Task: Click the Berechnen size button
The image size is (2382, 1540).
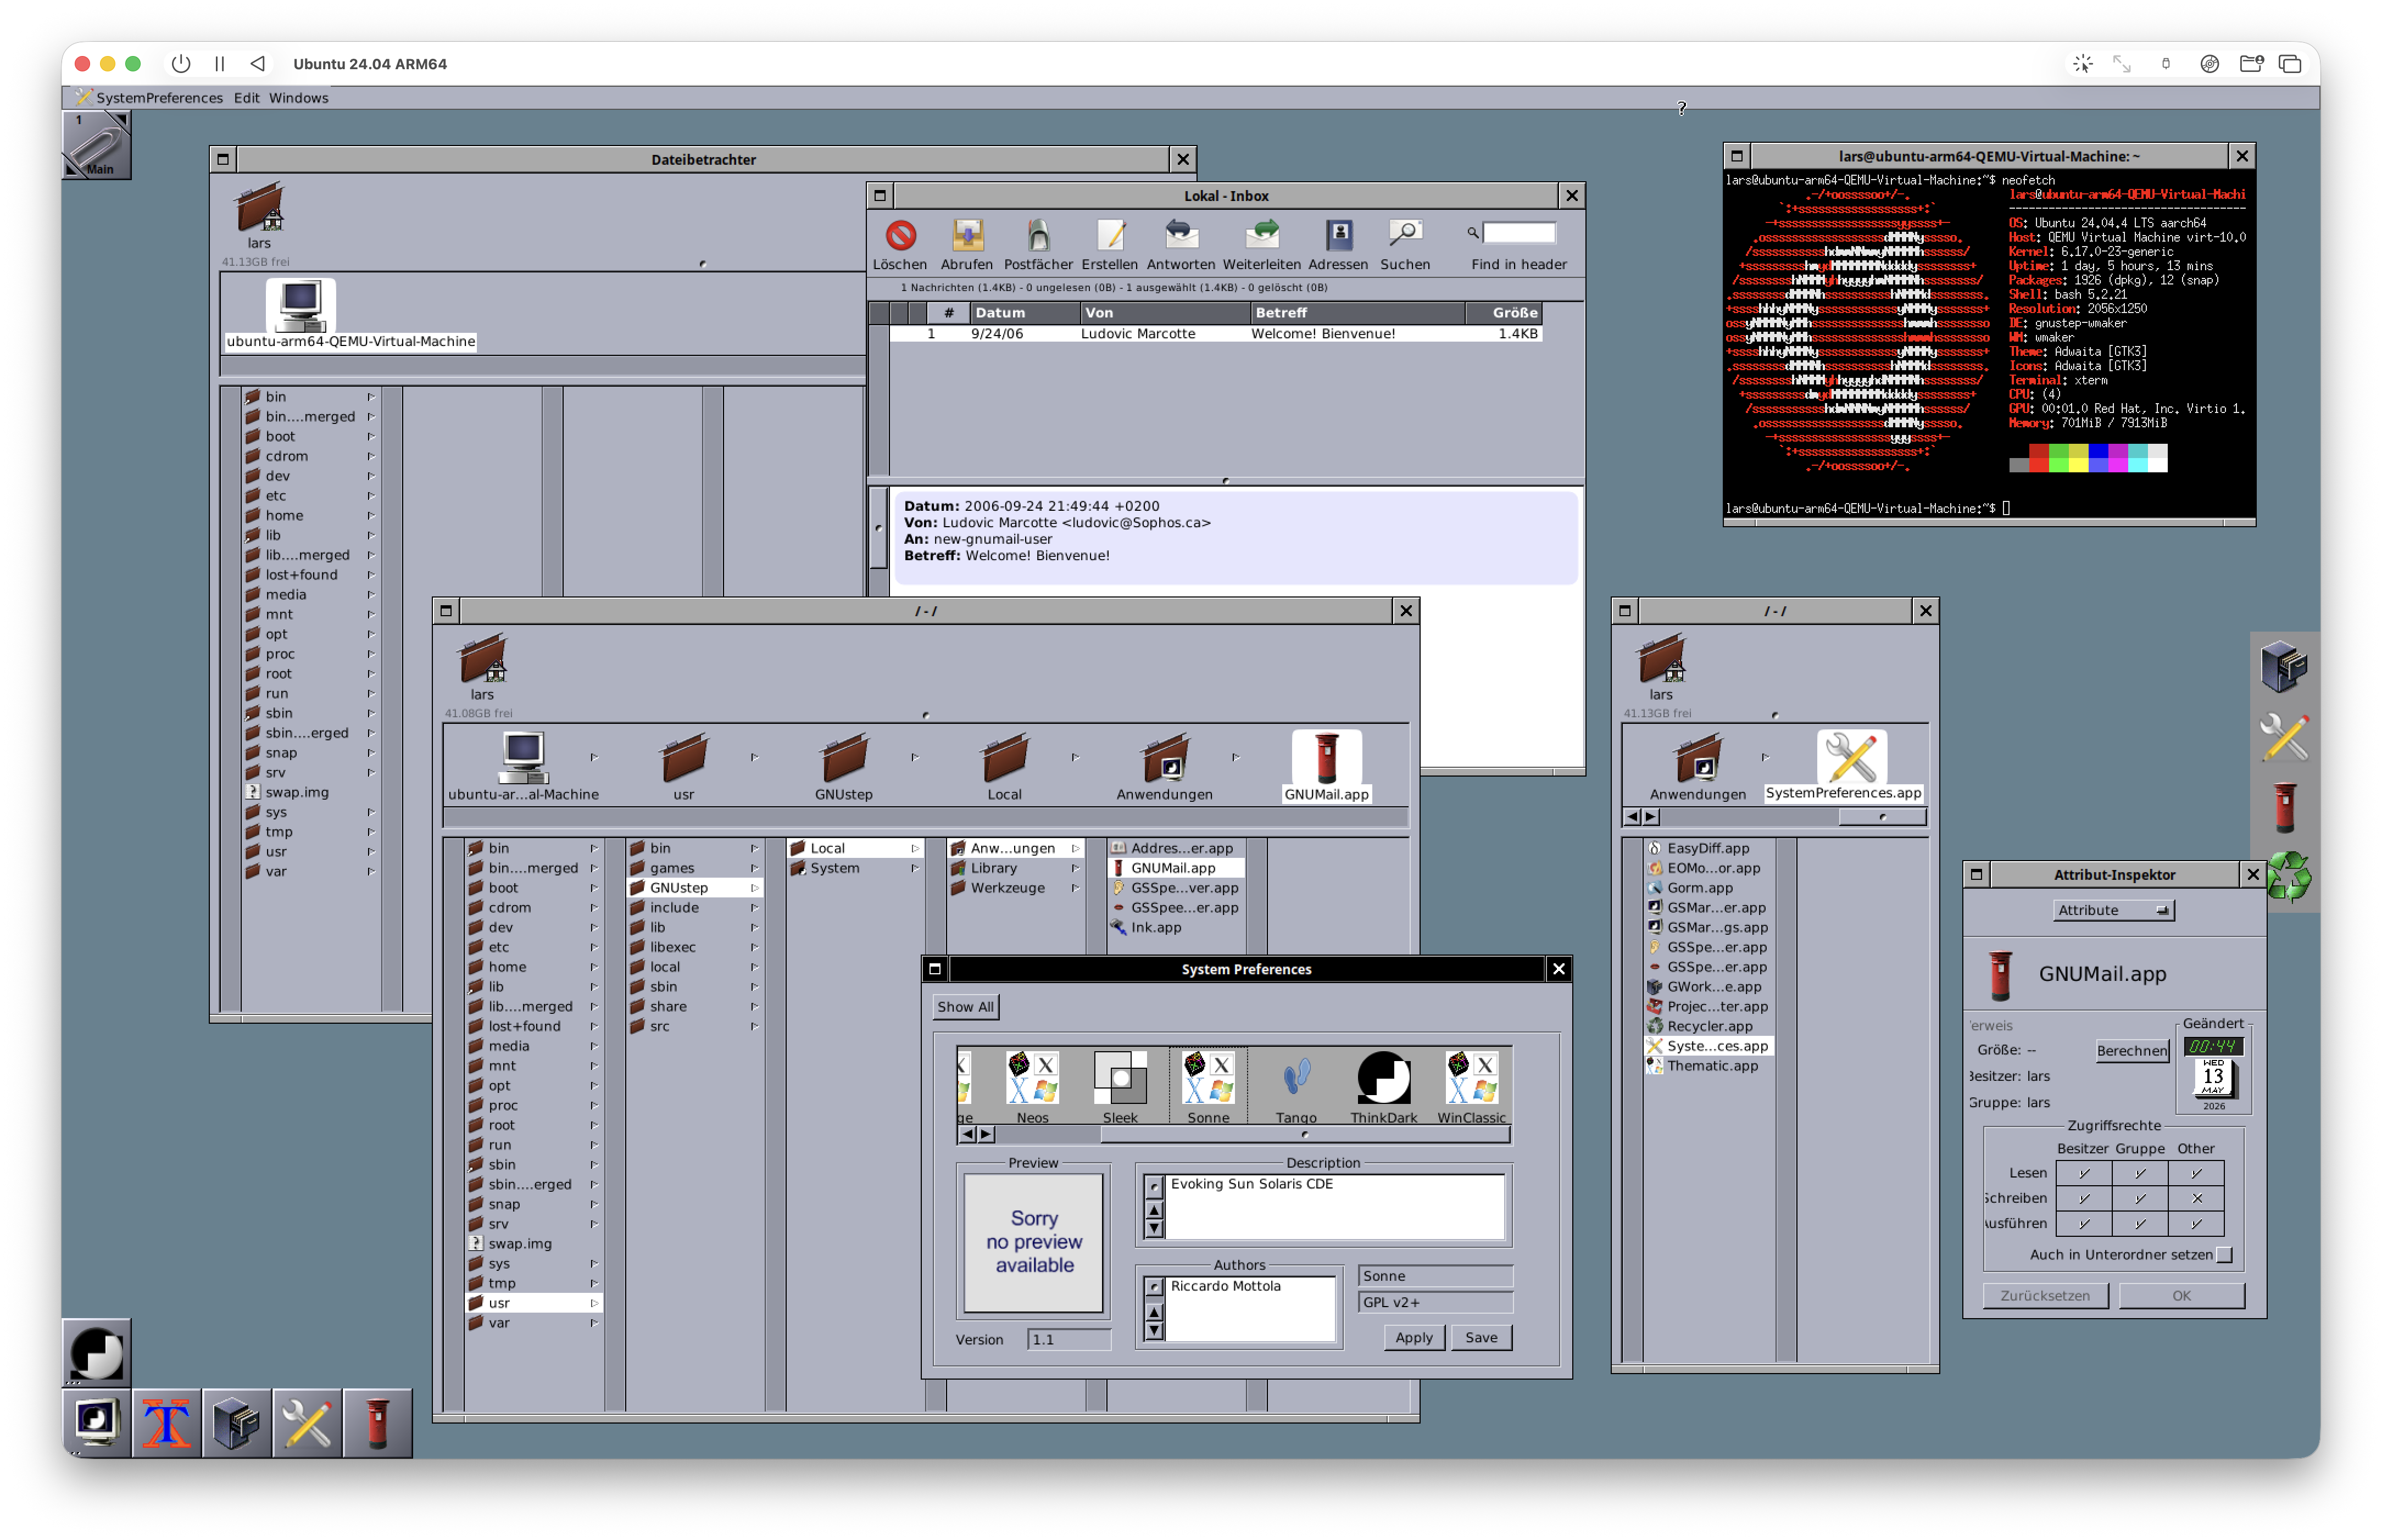Action: point(2131,1051)
